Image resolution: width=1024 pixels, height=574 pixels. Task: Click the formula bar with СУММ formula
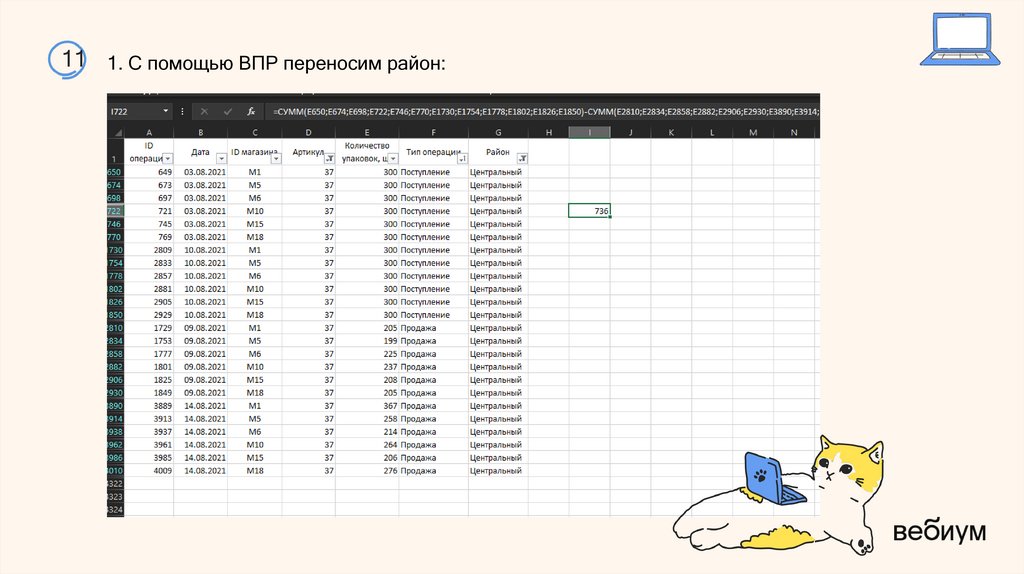pos(545,112)
